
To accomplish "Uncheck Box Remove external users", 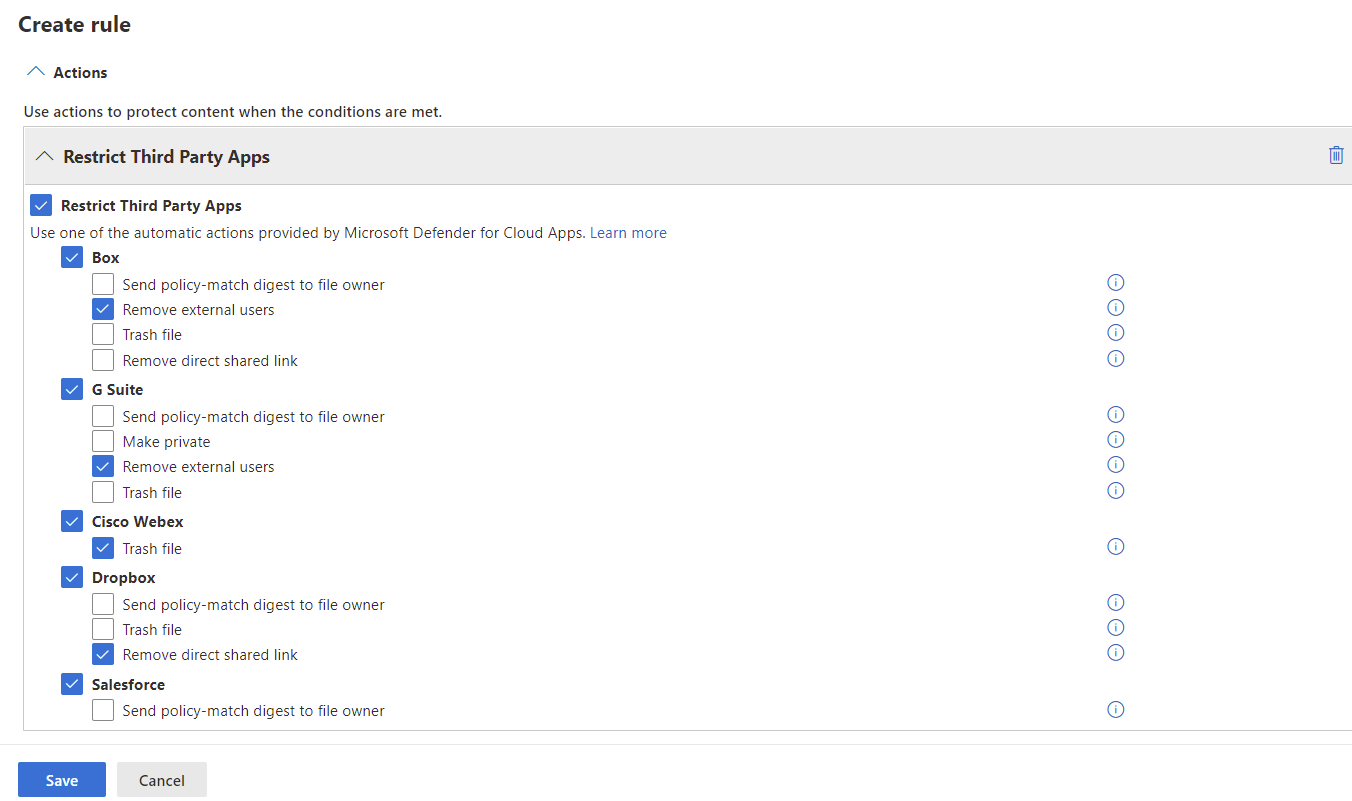I will pyautogui.click(x=103, y=309).
